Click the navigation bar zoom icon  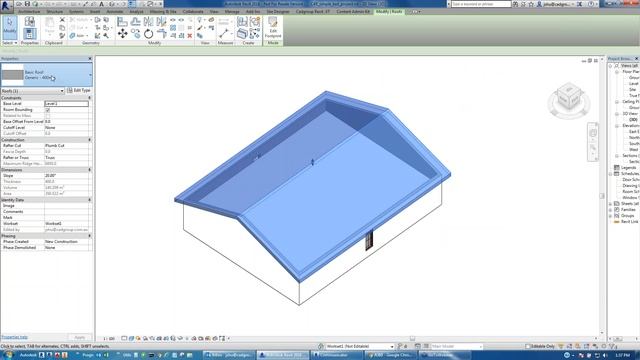click(x=593, y=147)
